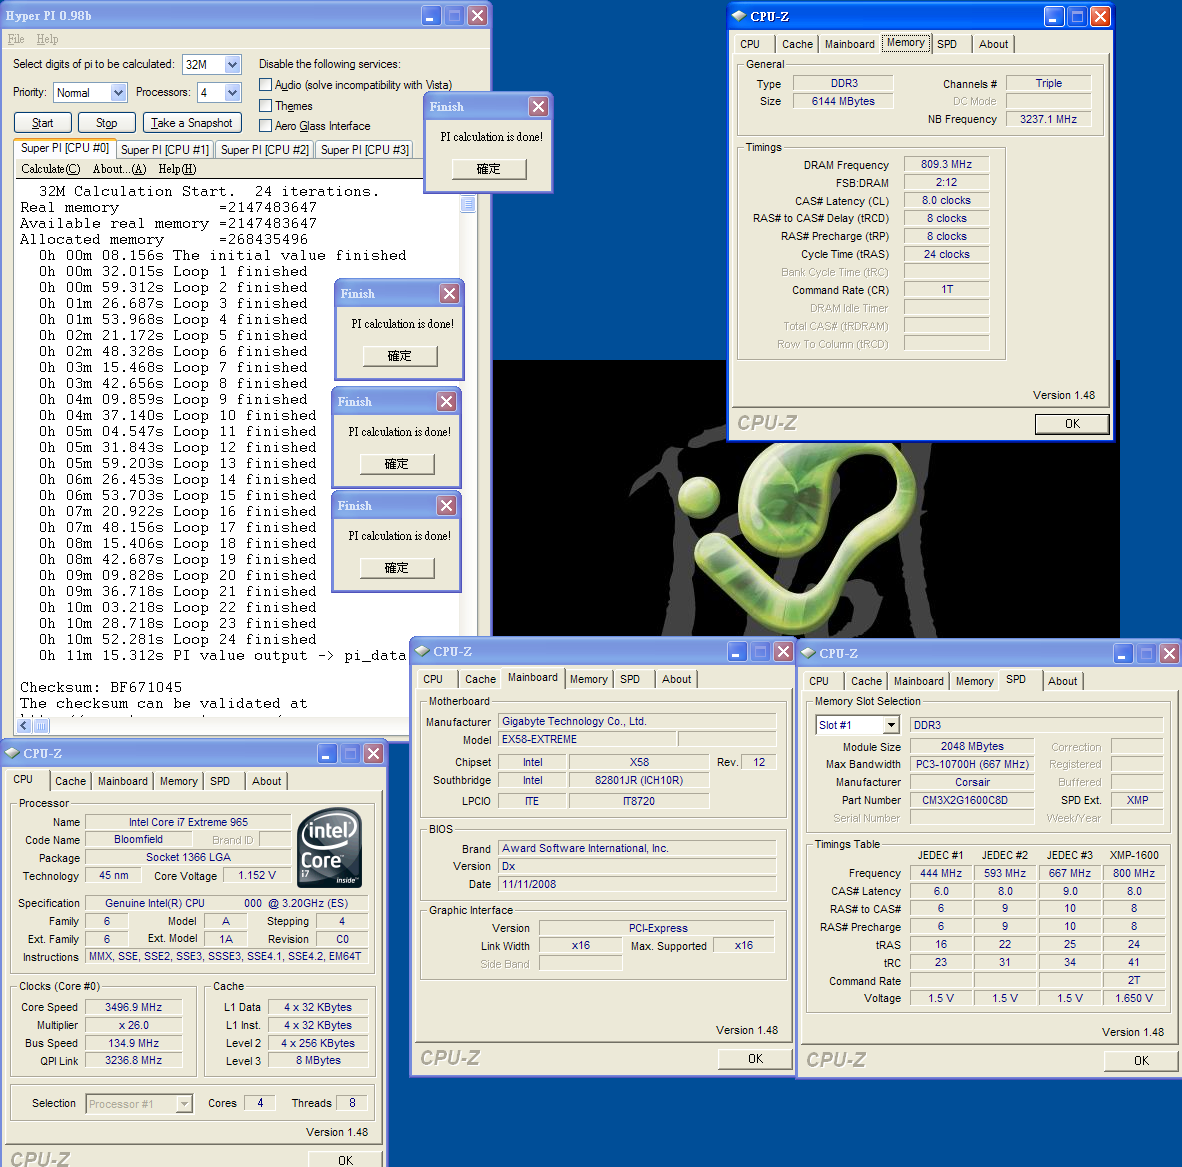Open the digits of pi 32M dropdown

coord(232,65)
